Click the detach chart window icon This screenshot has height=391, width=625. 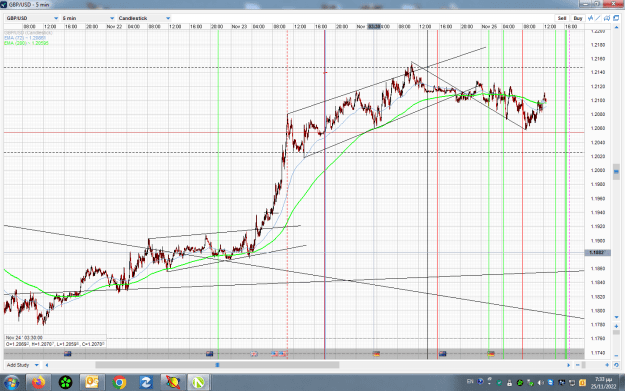pos(616,18)
